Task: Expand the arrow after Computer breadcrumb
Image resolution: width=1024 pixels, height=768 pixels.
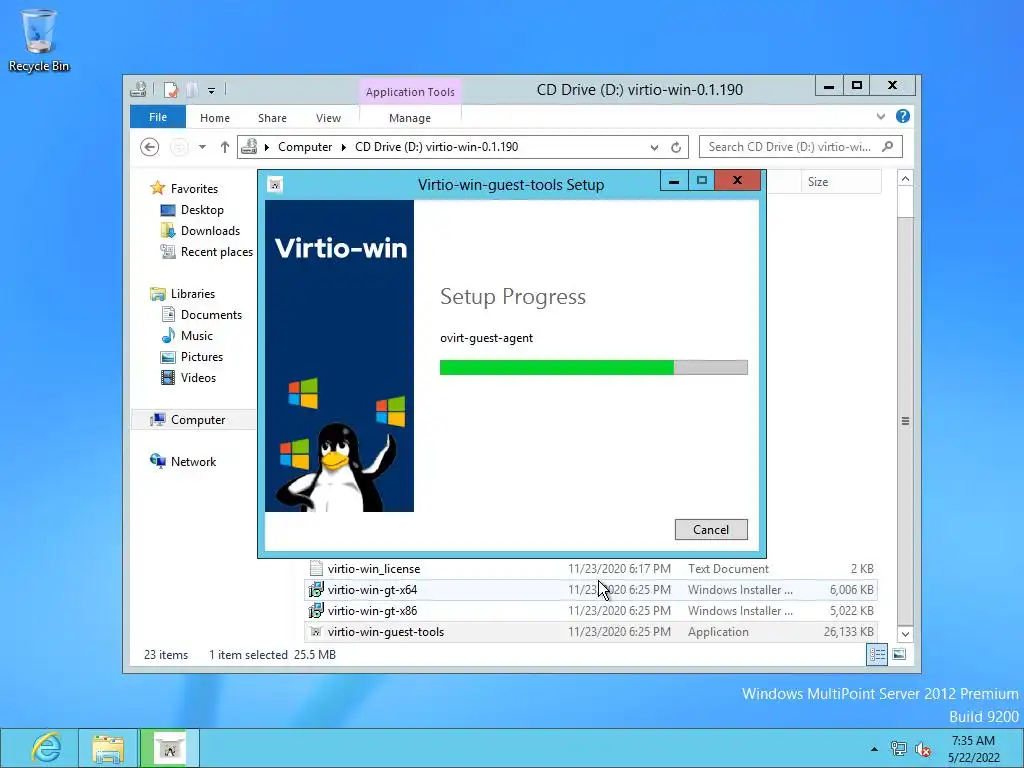Action: tap(344, 147)
